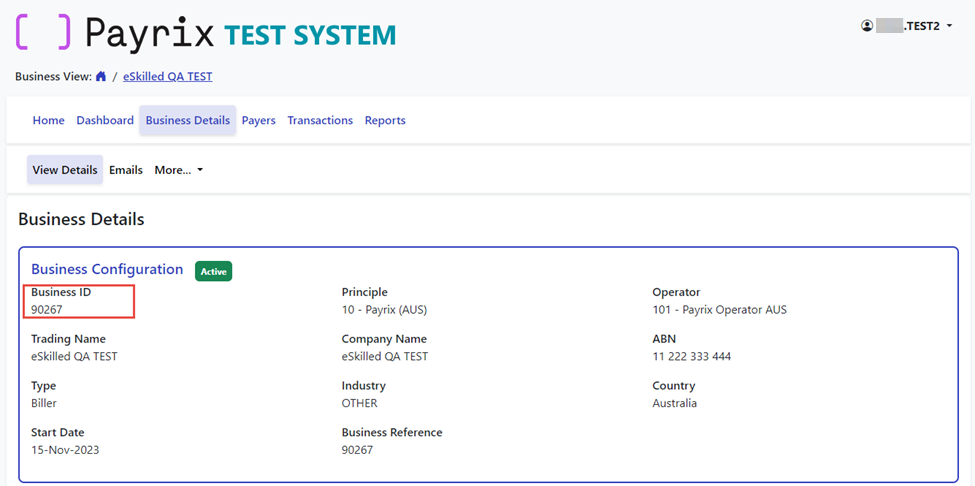Switch to the Dashboard tab
975x486 pixels.
105,120
